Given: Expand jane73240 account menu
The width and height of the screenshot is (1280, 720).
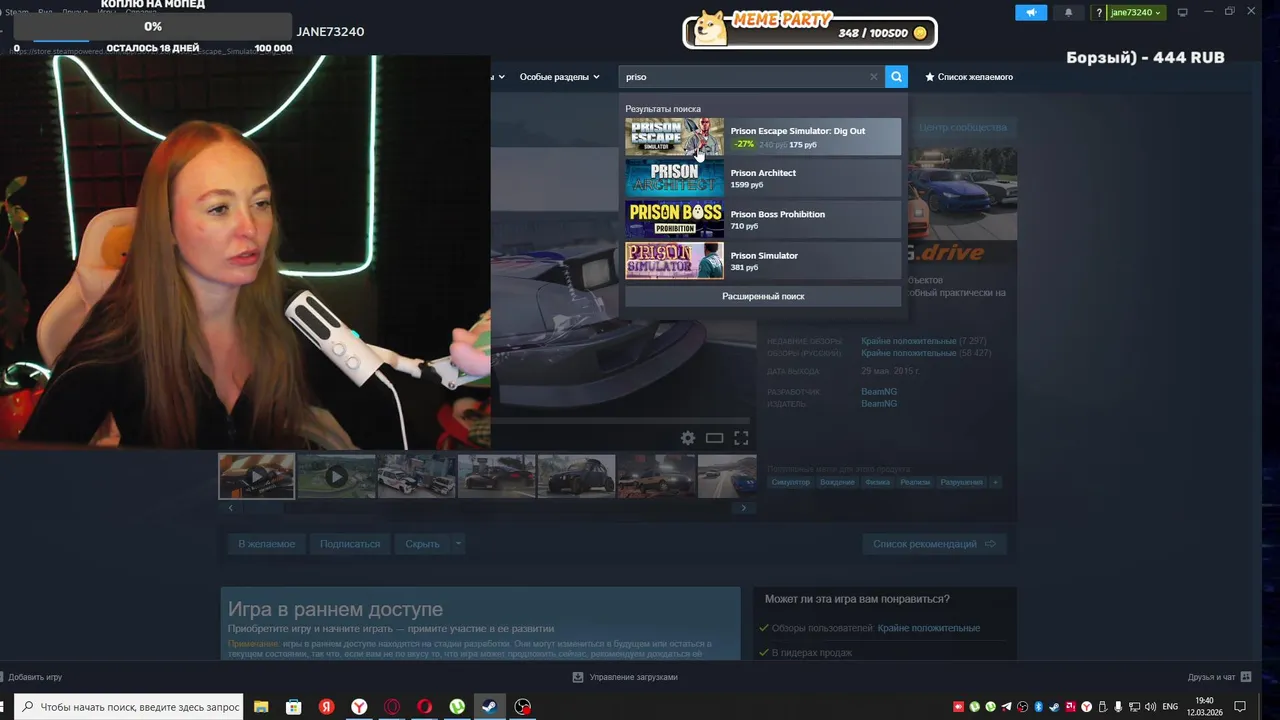Looking at the screenshot, I should [x=1135, y=13].
